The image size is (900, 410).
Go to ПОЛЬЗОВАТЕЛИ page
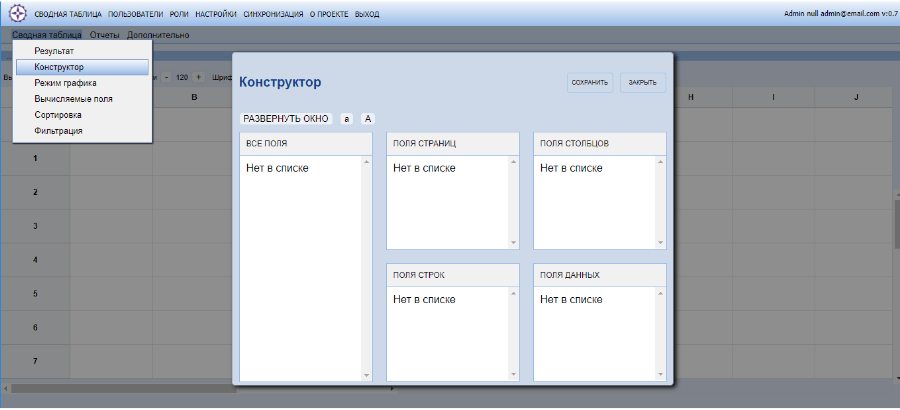point(135,14)
